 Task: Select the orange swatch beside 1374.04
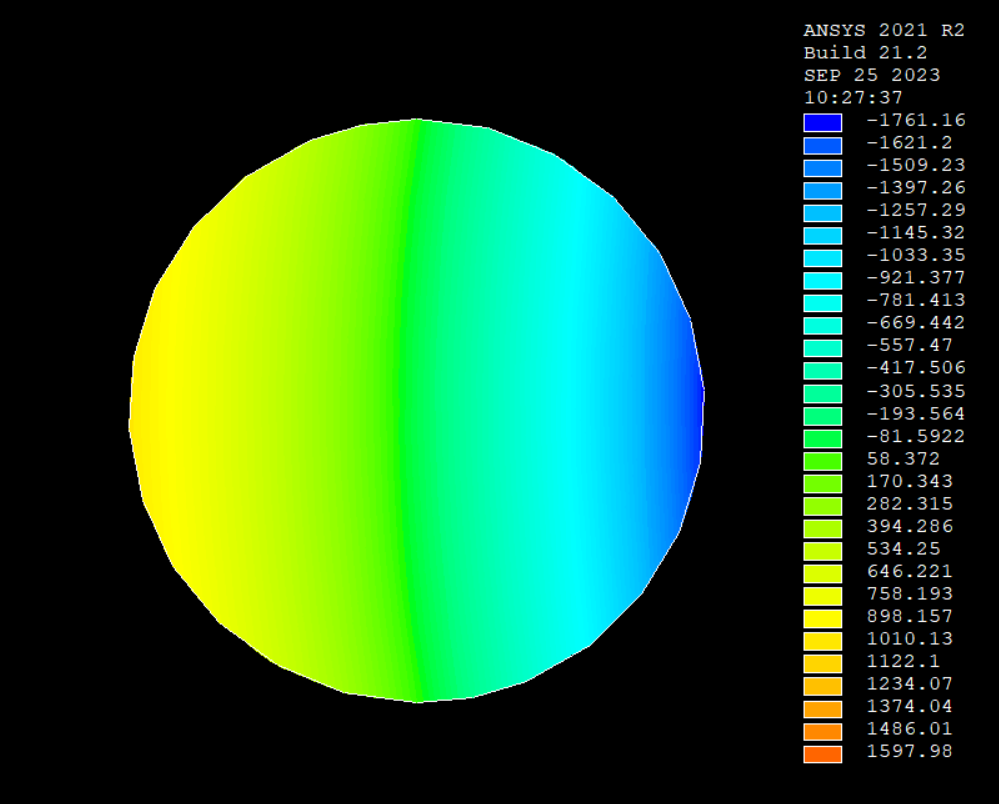[x=823, y=708]
